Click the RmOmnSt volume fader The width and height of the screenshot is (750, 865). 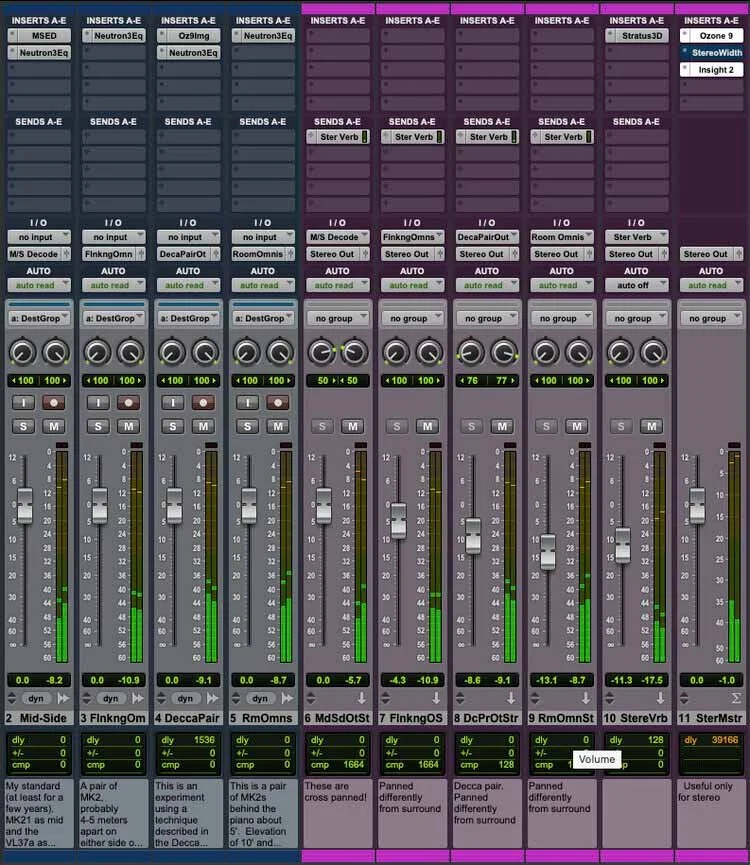point(548,552)
